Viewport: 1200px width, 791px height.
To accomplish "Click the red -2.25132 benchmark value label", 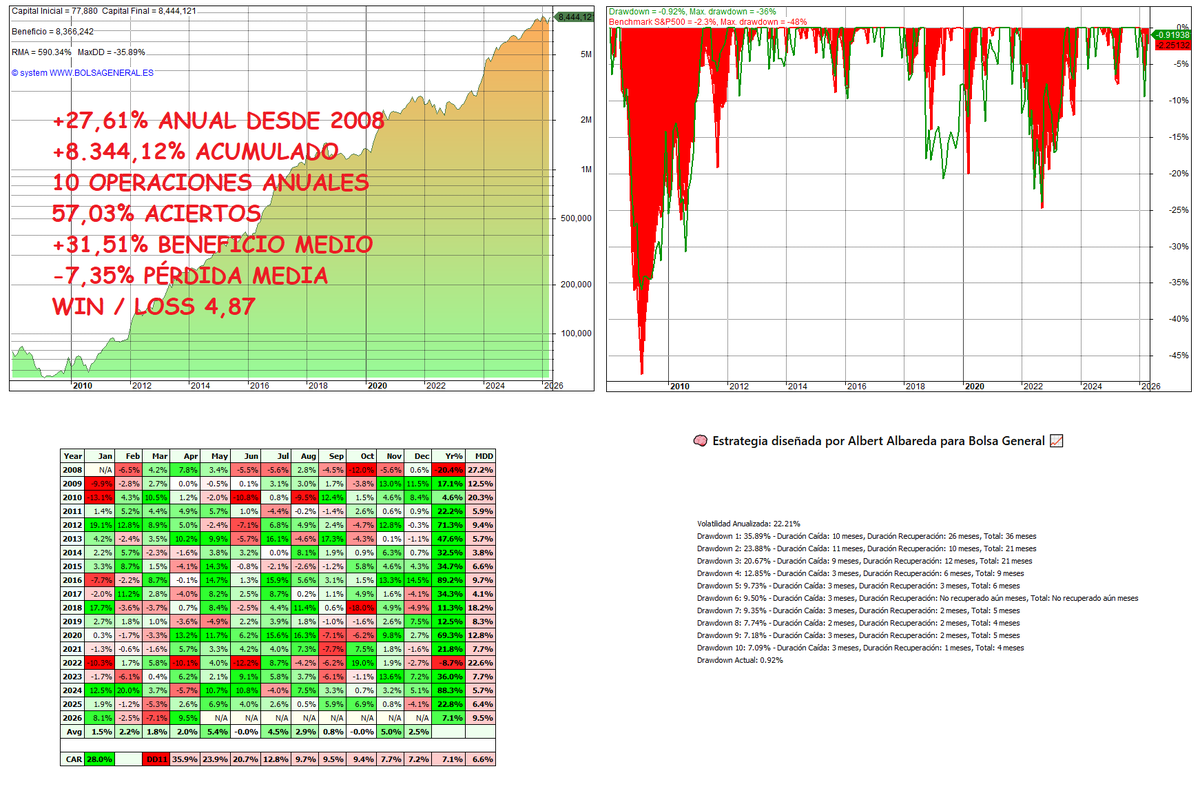I will tap(1172, 45).
